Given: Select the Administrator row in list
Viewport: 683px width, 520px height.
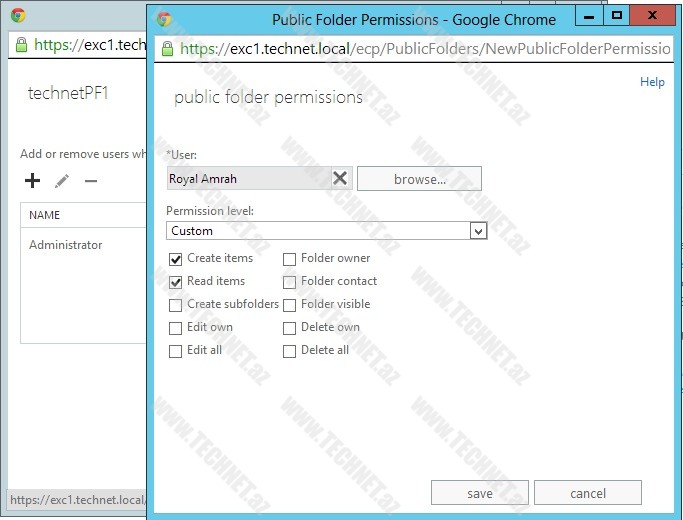Looking at the screenshot, I should [x=66, y=245].
